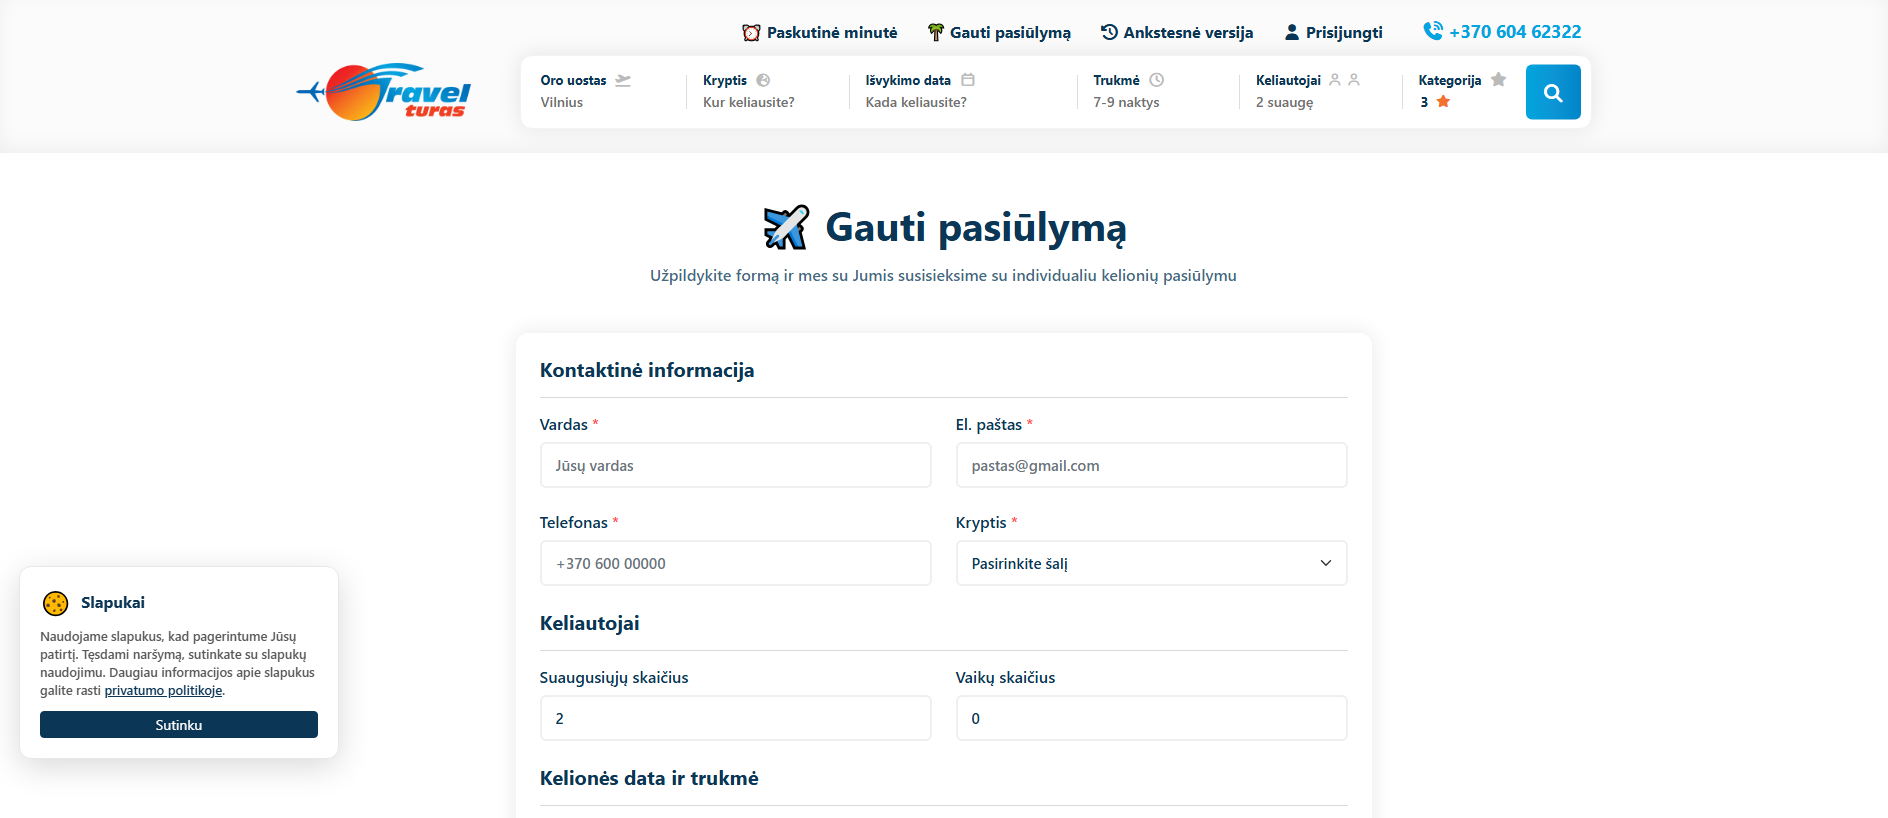Open Paskutinė minutė menu item
Image resolution: width=1888 pixels, height=818 pixels.
[x=820, y=33]
